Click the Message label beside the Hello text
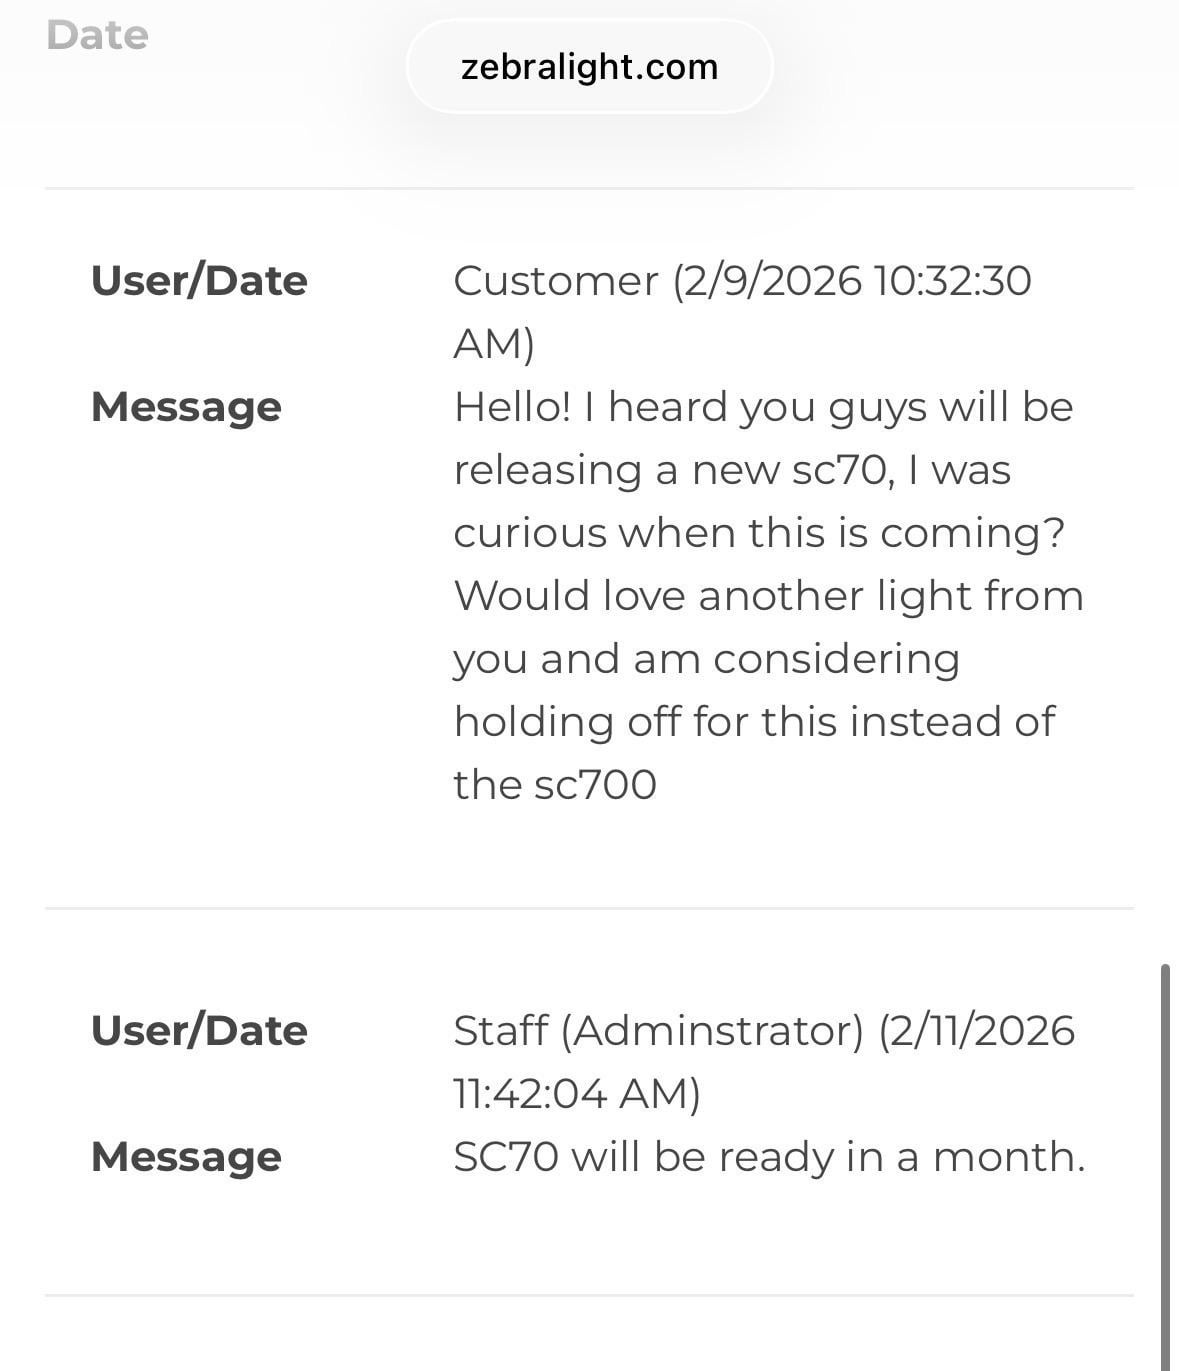 186,407
